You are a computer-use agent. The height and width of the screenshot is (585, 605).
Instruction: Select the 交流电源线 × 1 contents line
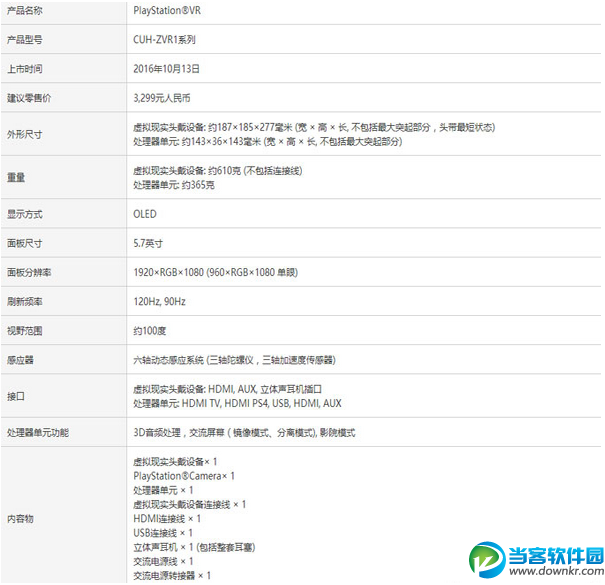coord(163,561)
